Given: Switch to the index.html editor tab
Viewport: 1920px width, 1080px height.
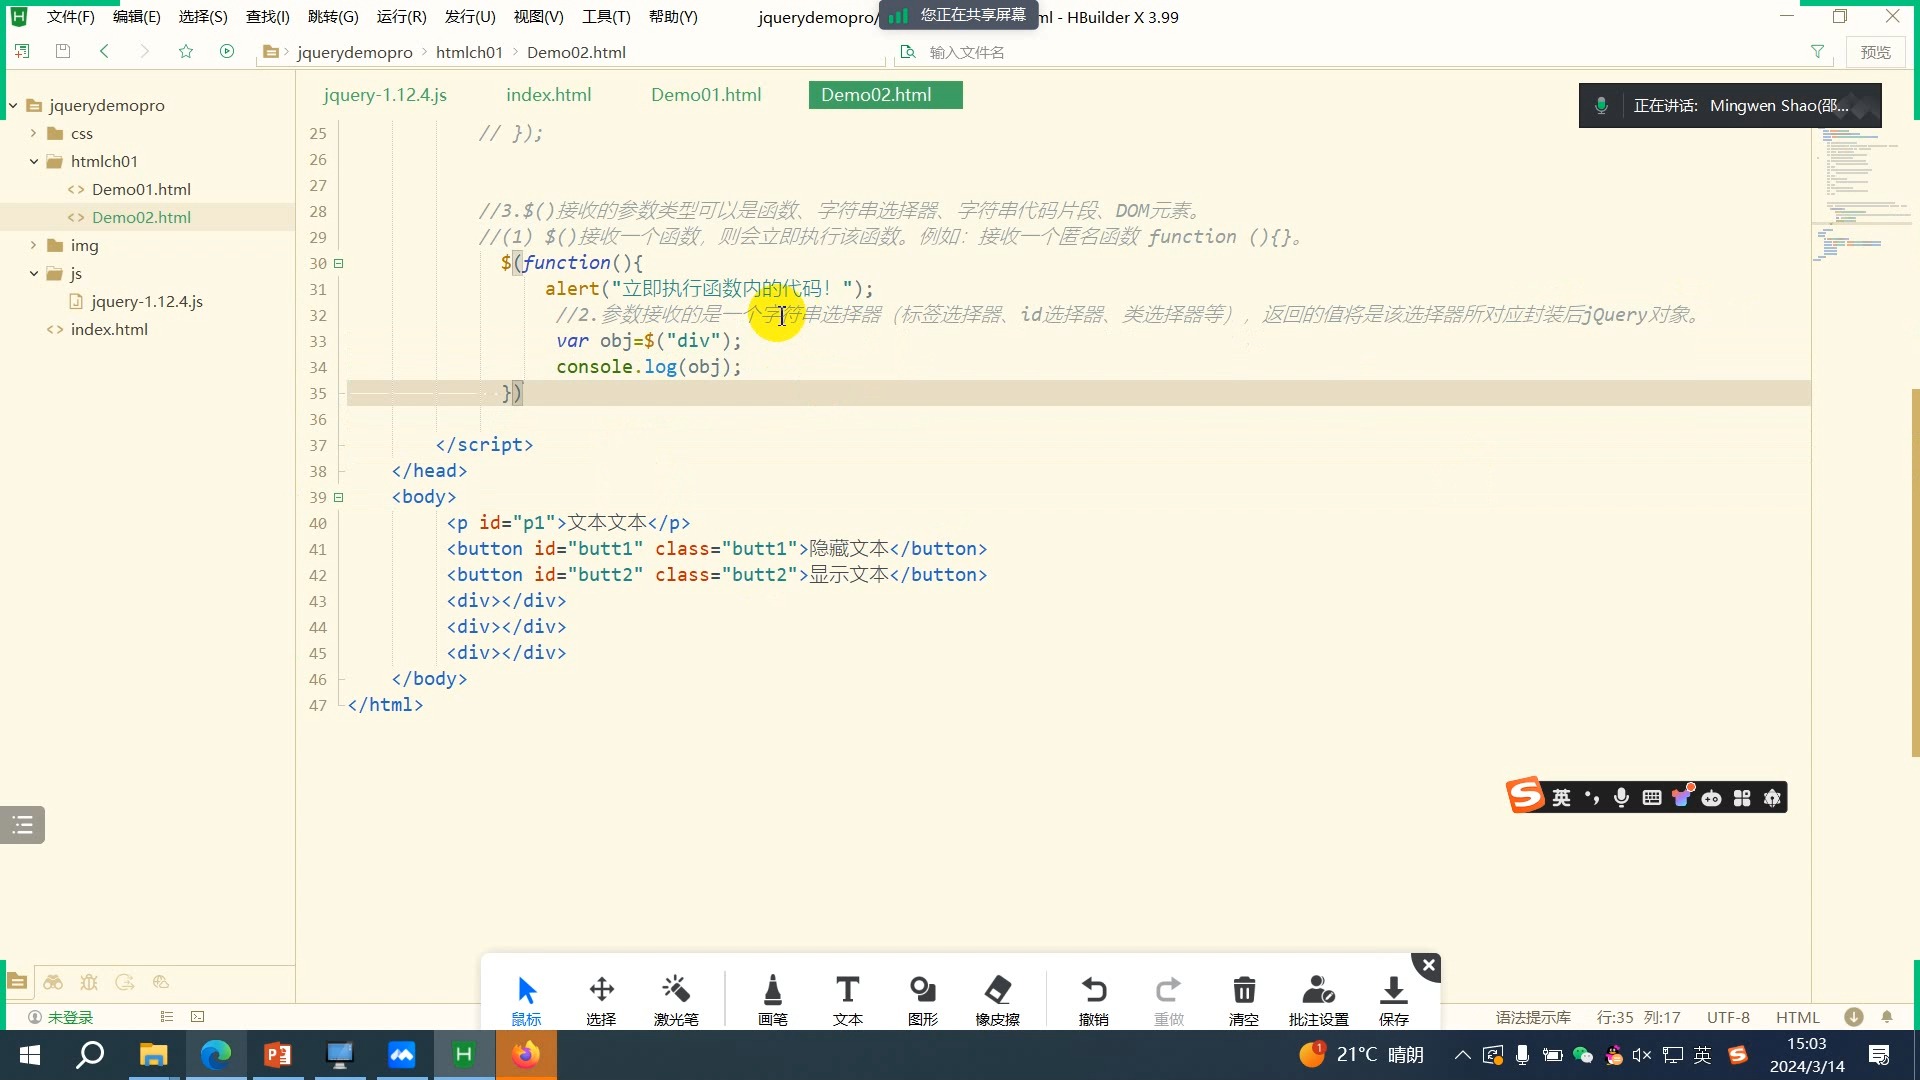Looking at the screenshot, I should (x=548, y=95).
